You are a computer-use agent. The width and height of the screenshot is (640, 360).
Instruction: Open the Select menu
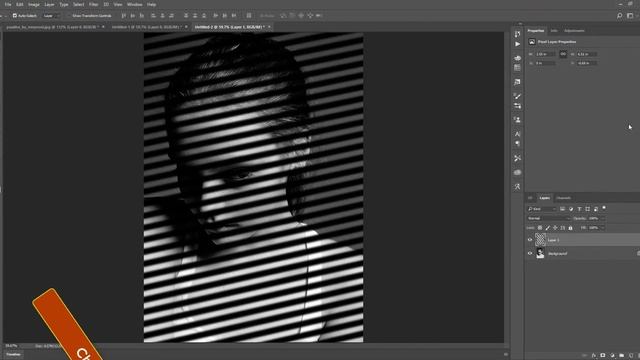[78, 4]
